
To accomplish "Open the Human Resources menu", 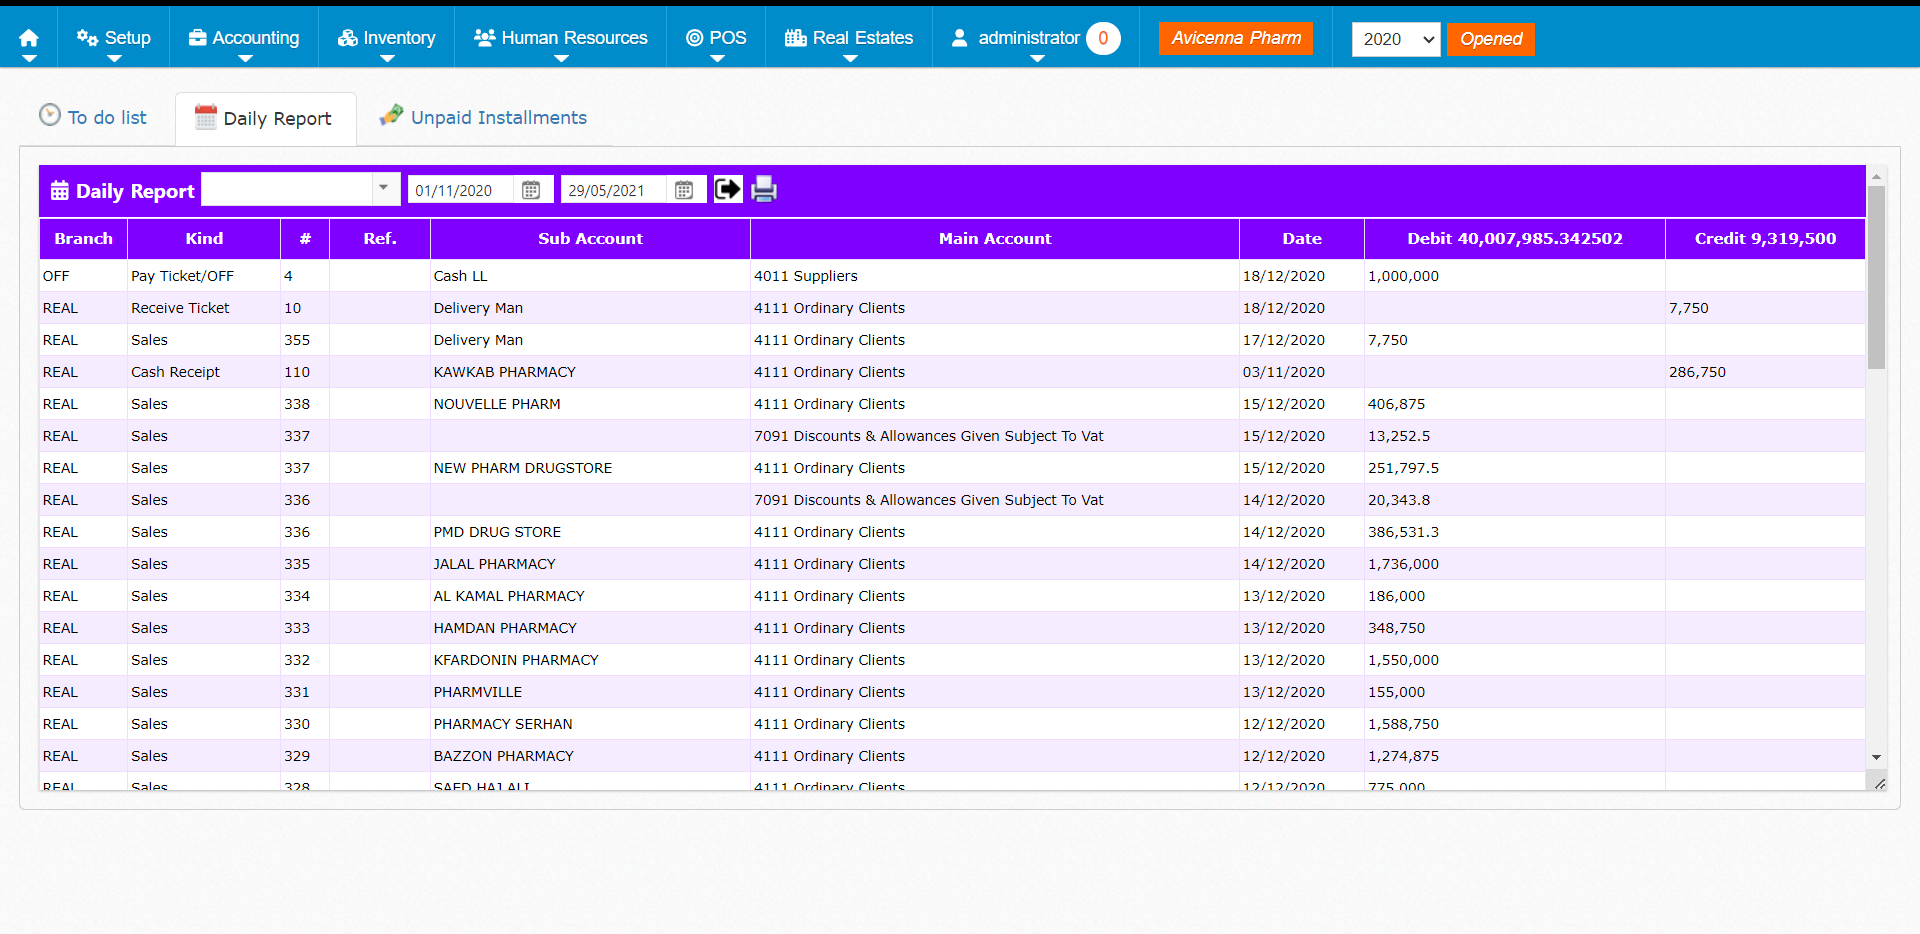I will click(561, 38).
